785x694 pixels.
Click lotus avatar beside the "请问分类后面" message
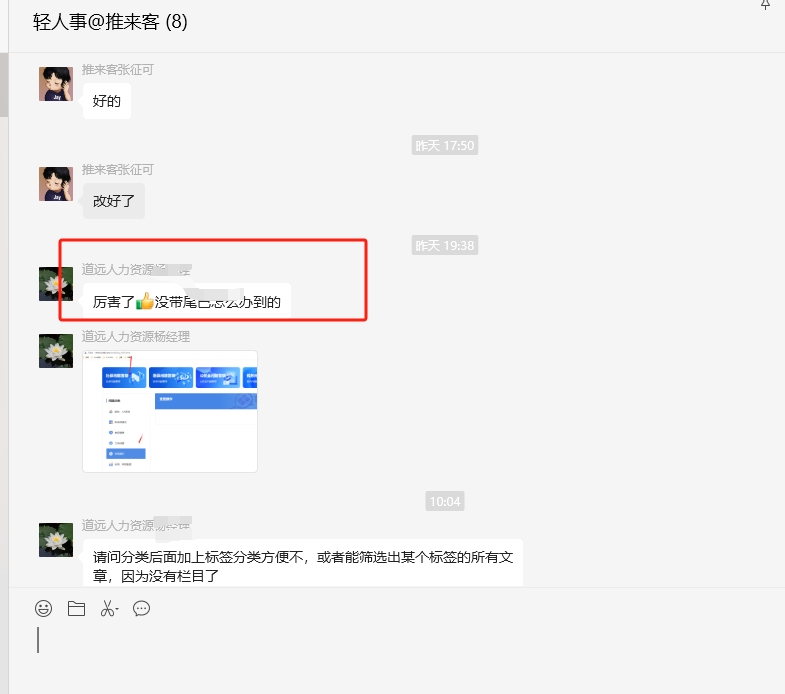point(56,539)
